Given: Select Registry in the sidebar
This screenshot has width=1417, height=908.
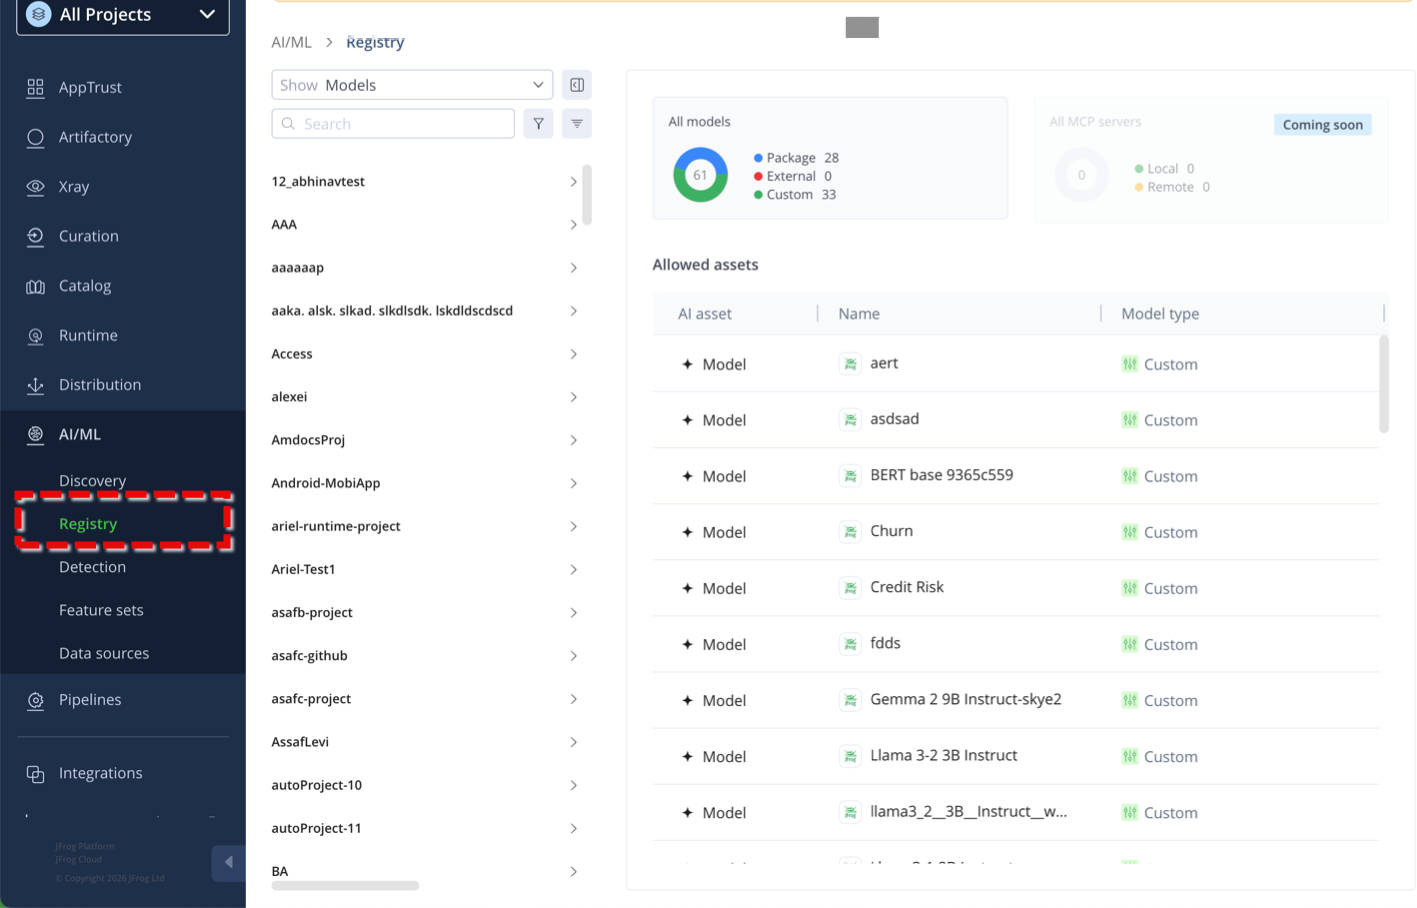Looking at the screenshot, I should tap(88, 524).
